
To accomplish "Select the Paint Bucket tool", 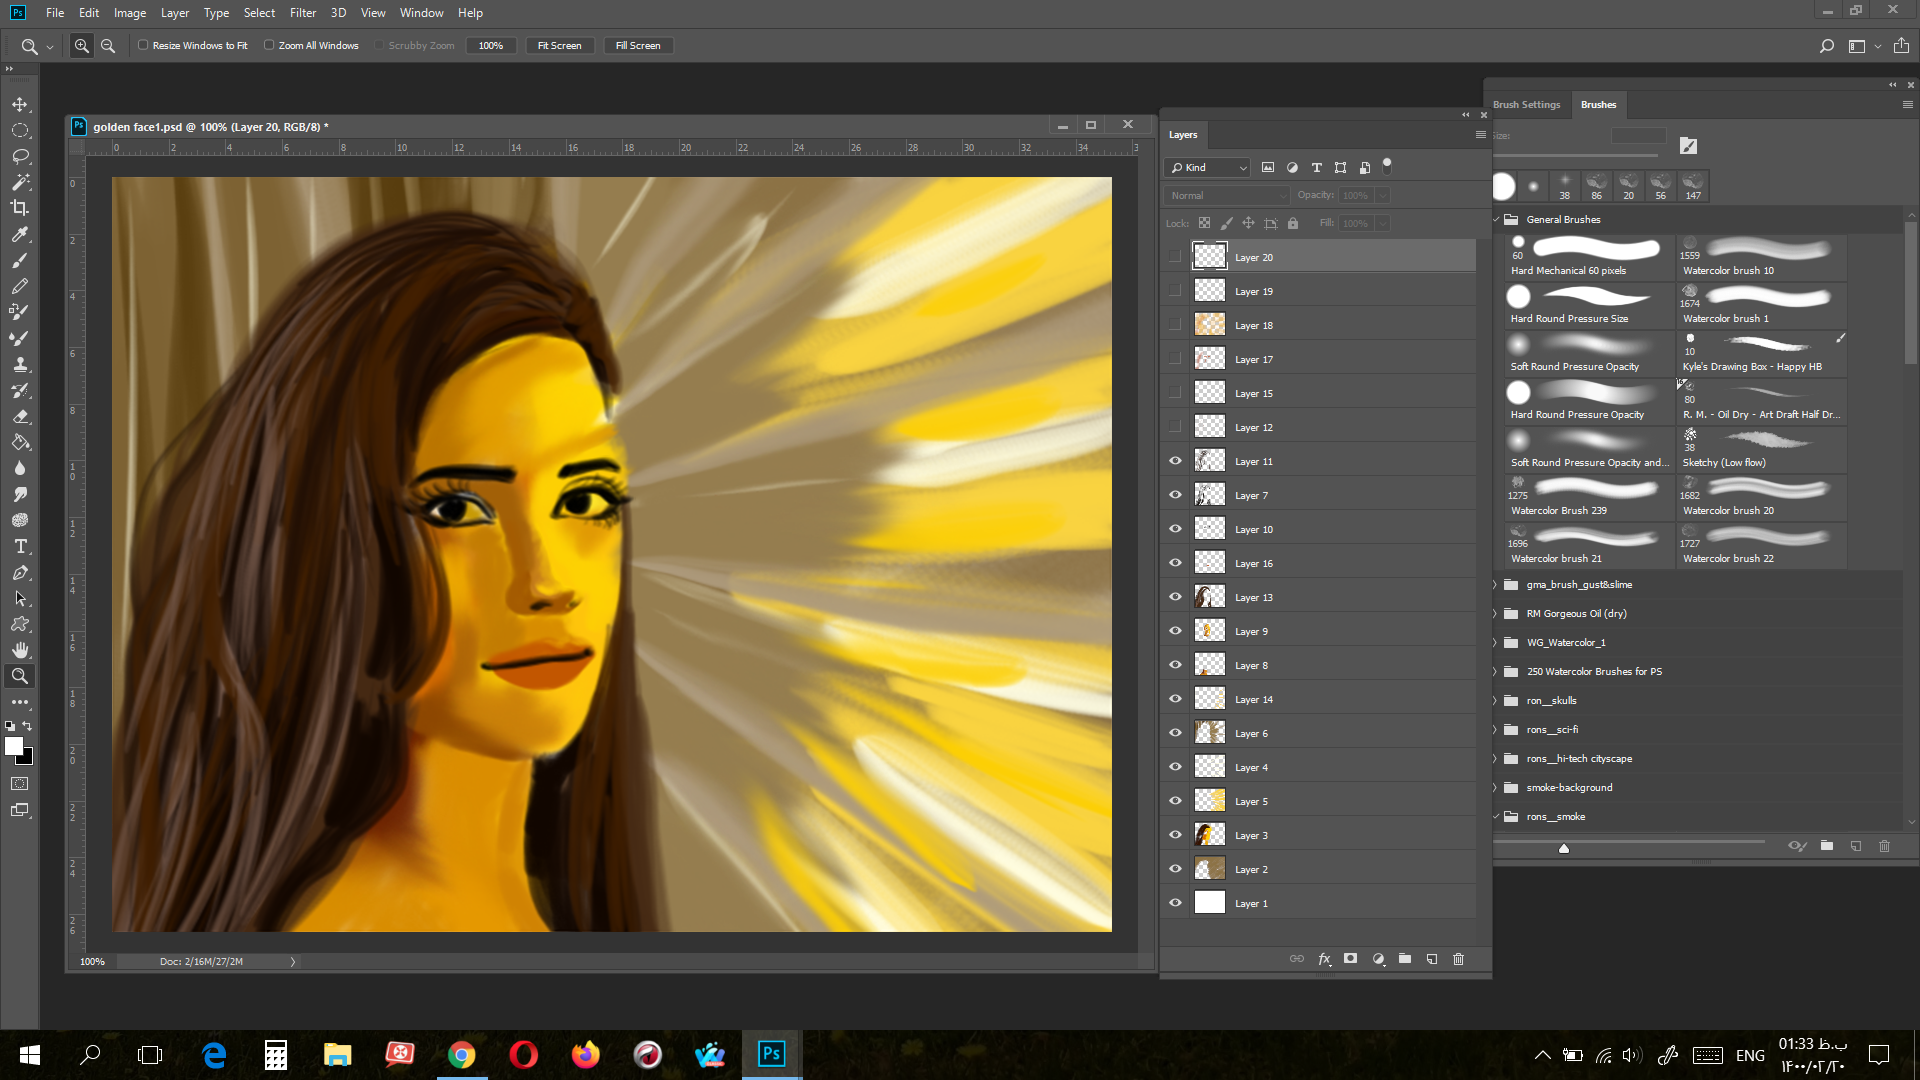I will pos(20,442).
